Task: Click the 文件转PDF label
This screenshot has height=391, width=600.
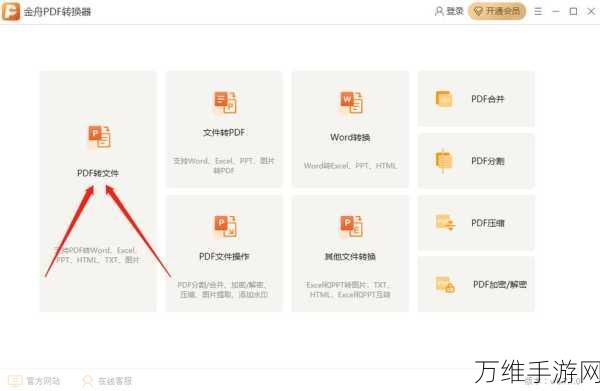Action: click(224, 133)
